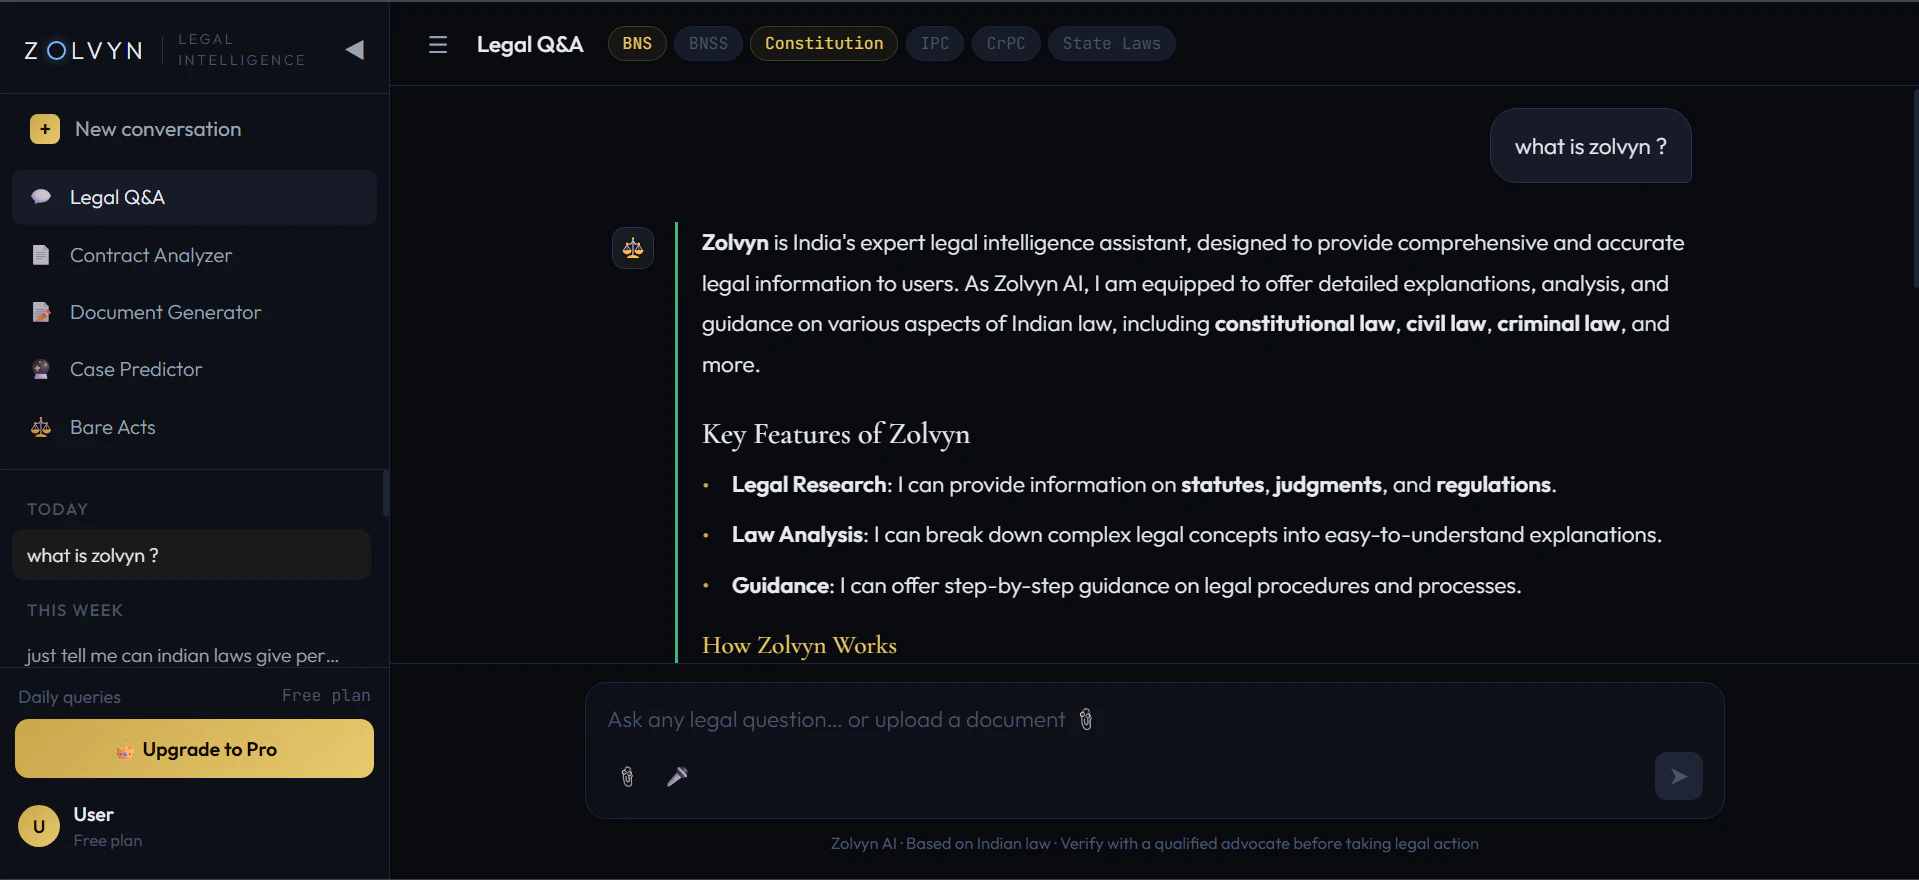The height and width of the screenshot is (880, 1919).
Task: Open the 'just tell me can indian laws' conversation
Action: click(x=192, y=655)
